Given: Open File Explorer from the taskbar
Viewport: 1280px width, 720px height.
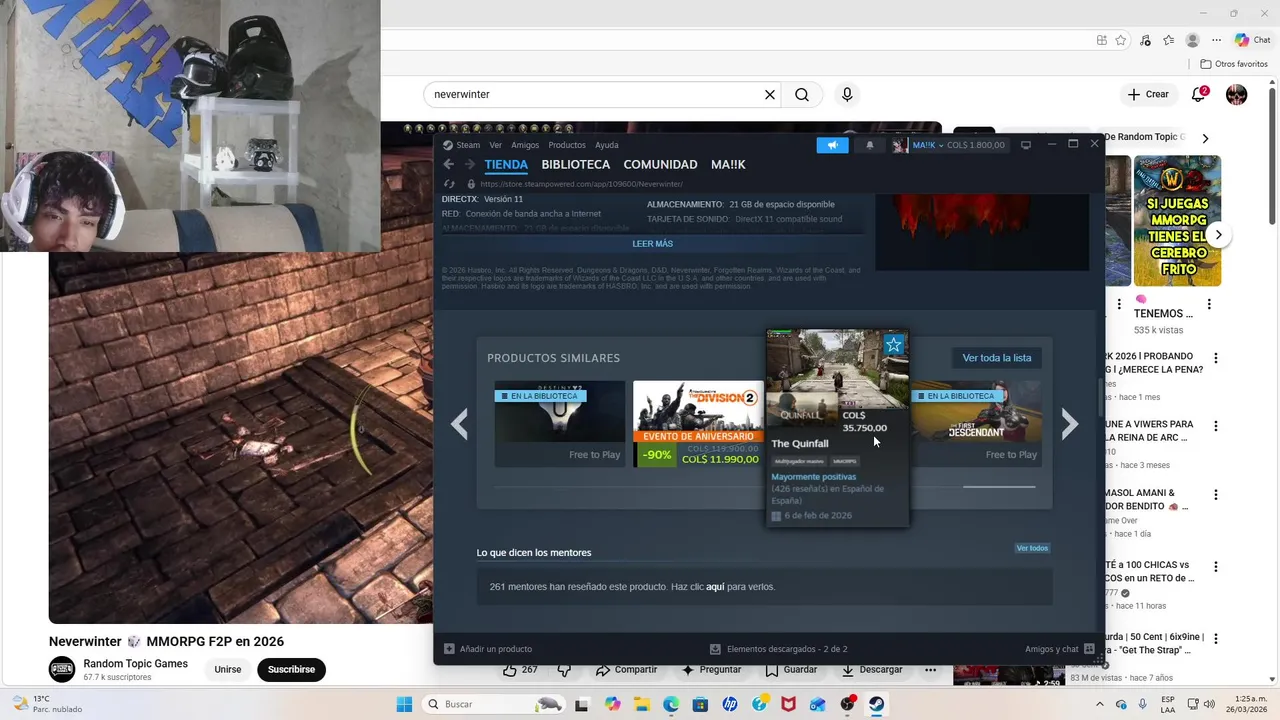Looking at the screenshot, I should coord(640,704).
